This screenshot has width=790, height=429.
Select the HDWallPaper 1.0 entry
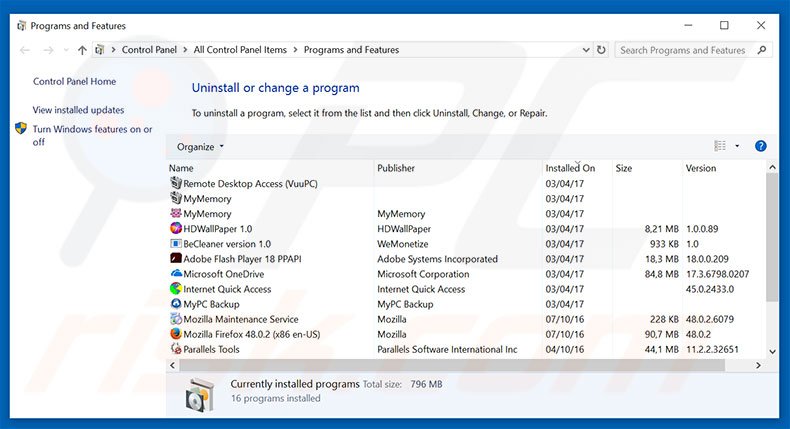pos(218,229)
